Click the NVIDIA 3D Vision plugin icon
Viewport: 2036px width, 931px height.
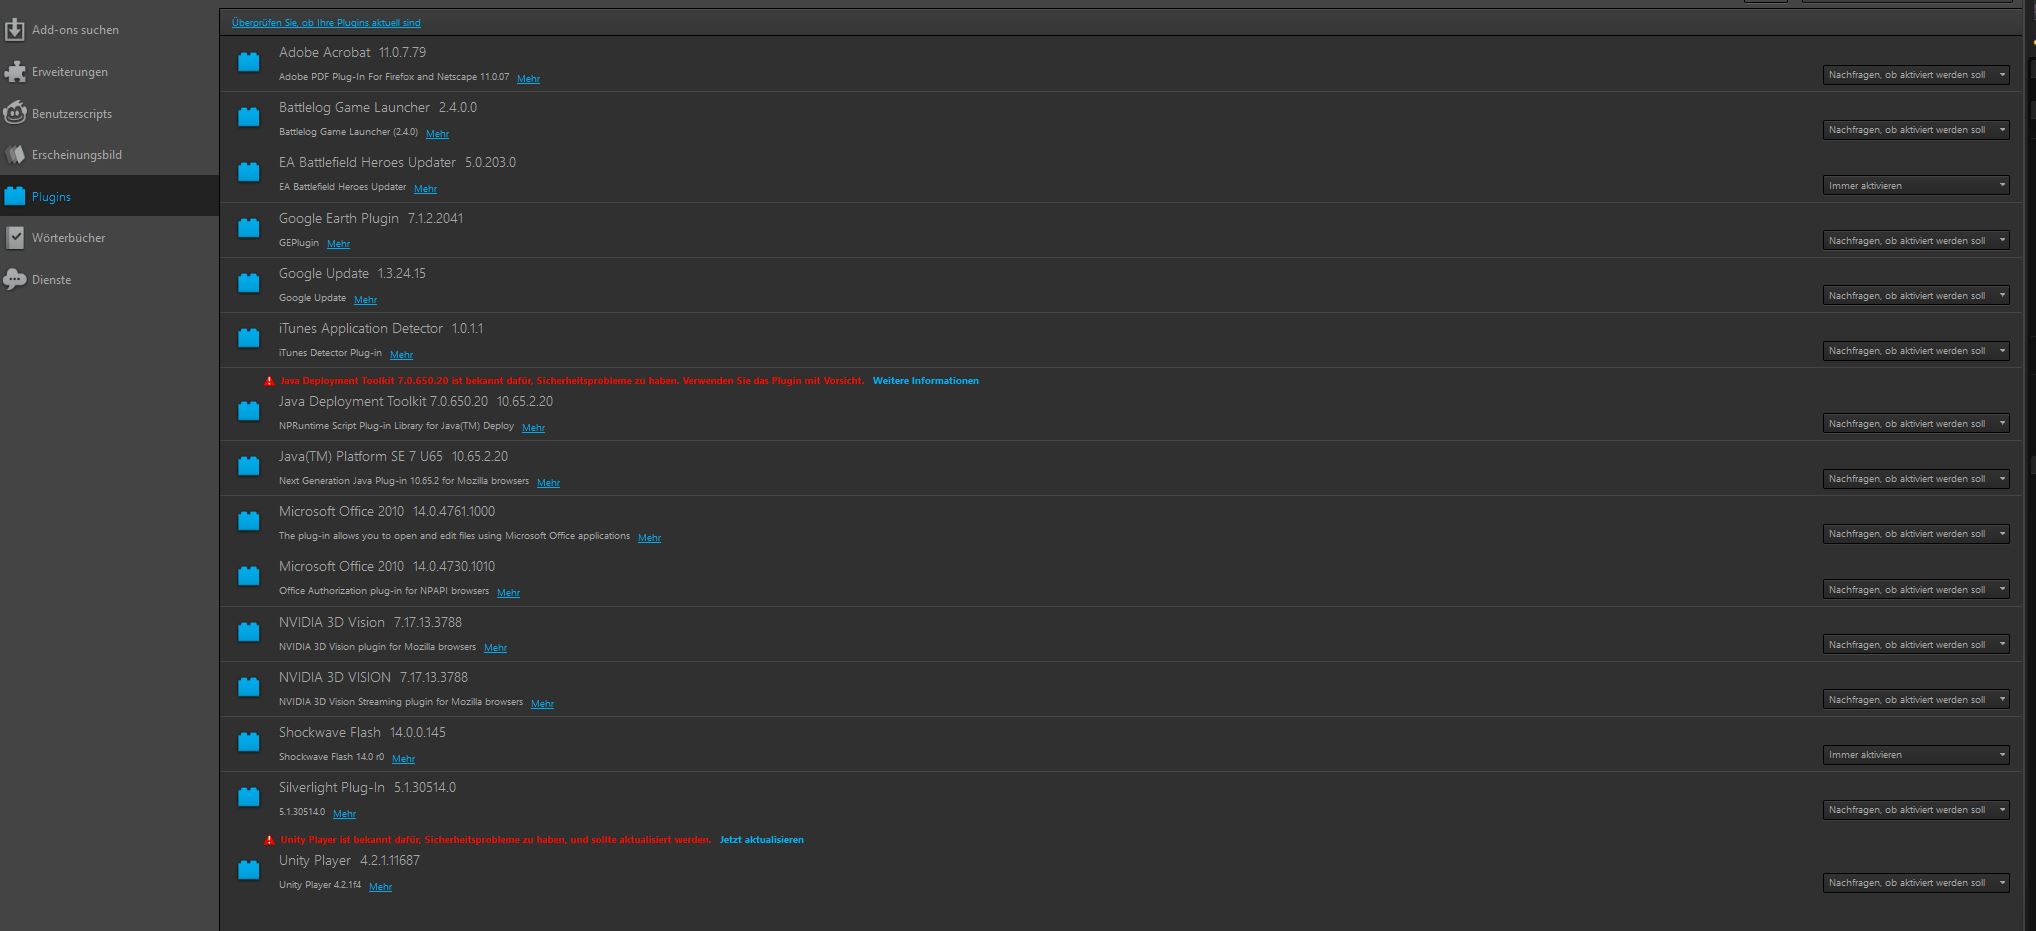(249, 632)
